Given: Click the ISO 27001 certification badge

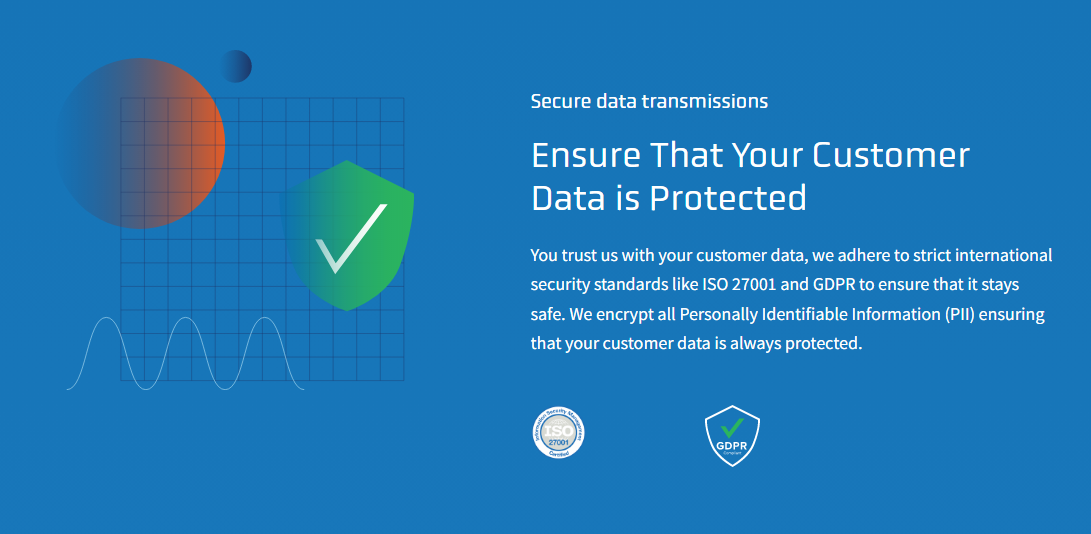Looking at the screenshot, I should [x=558, y=433].
